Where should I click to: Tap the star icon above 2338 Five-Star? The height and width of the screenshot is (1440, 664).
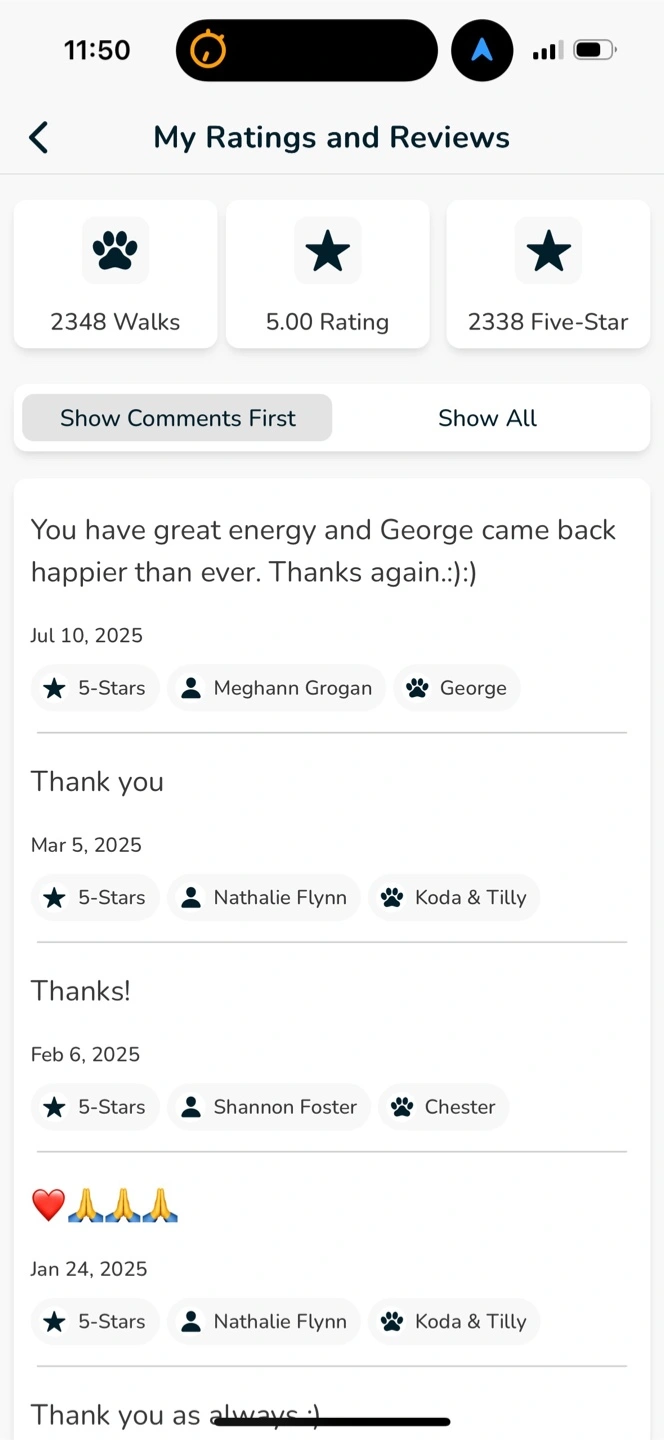(x=548, y=250)
